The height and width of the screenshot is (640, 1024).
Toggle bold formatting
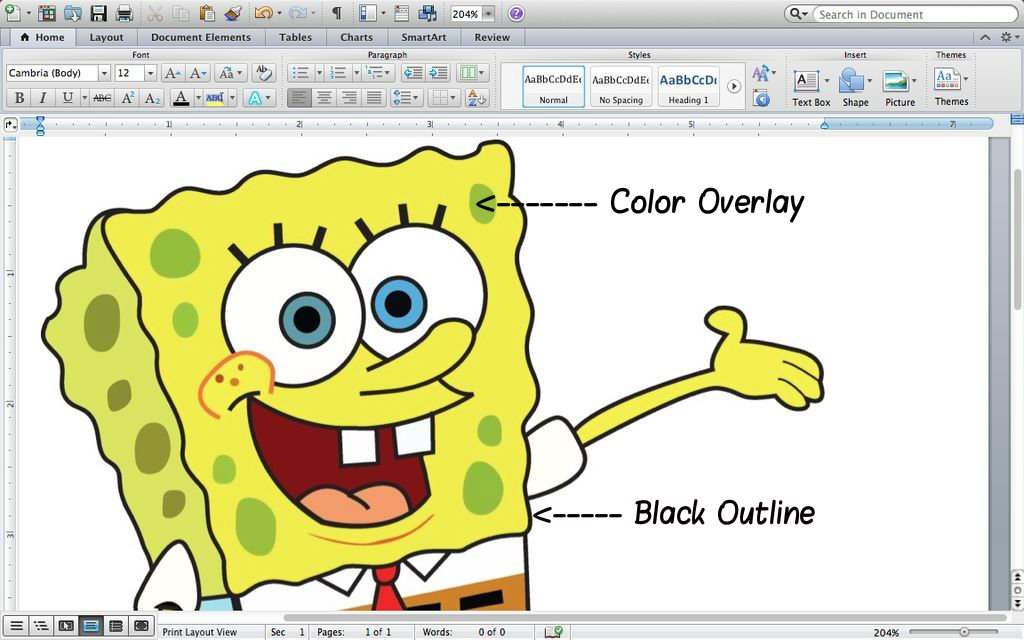(20, 98)
